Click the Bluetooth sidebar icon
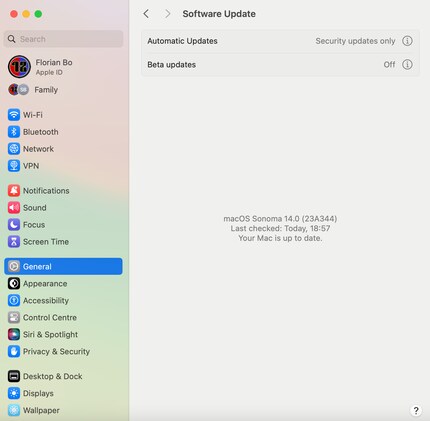This screenshot has height=421, width=430. [14, 132]
